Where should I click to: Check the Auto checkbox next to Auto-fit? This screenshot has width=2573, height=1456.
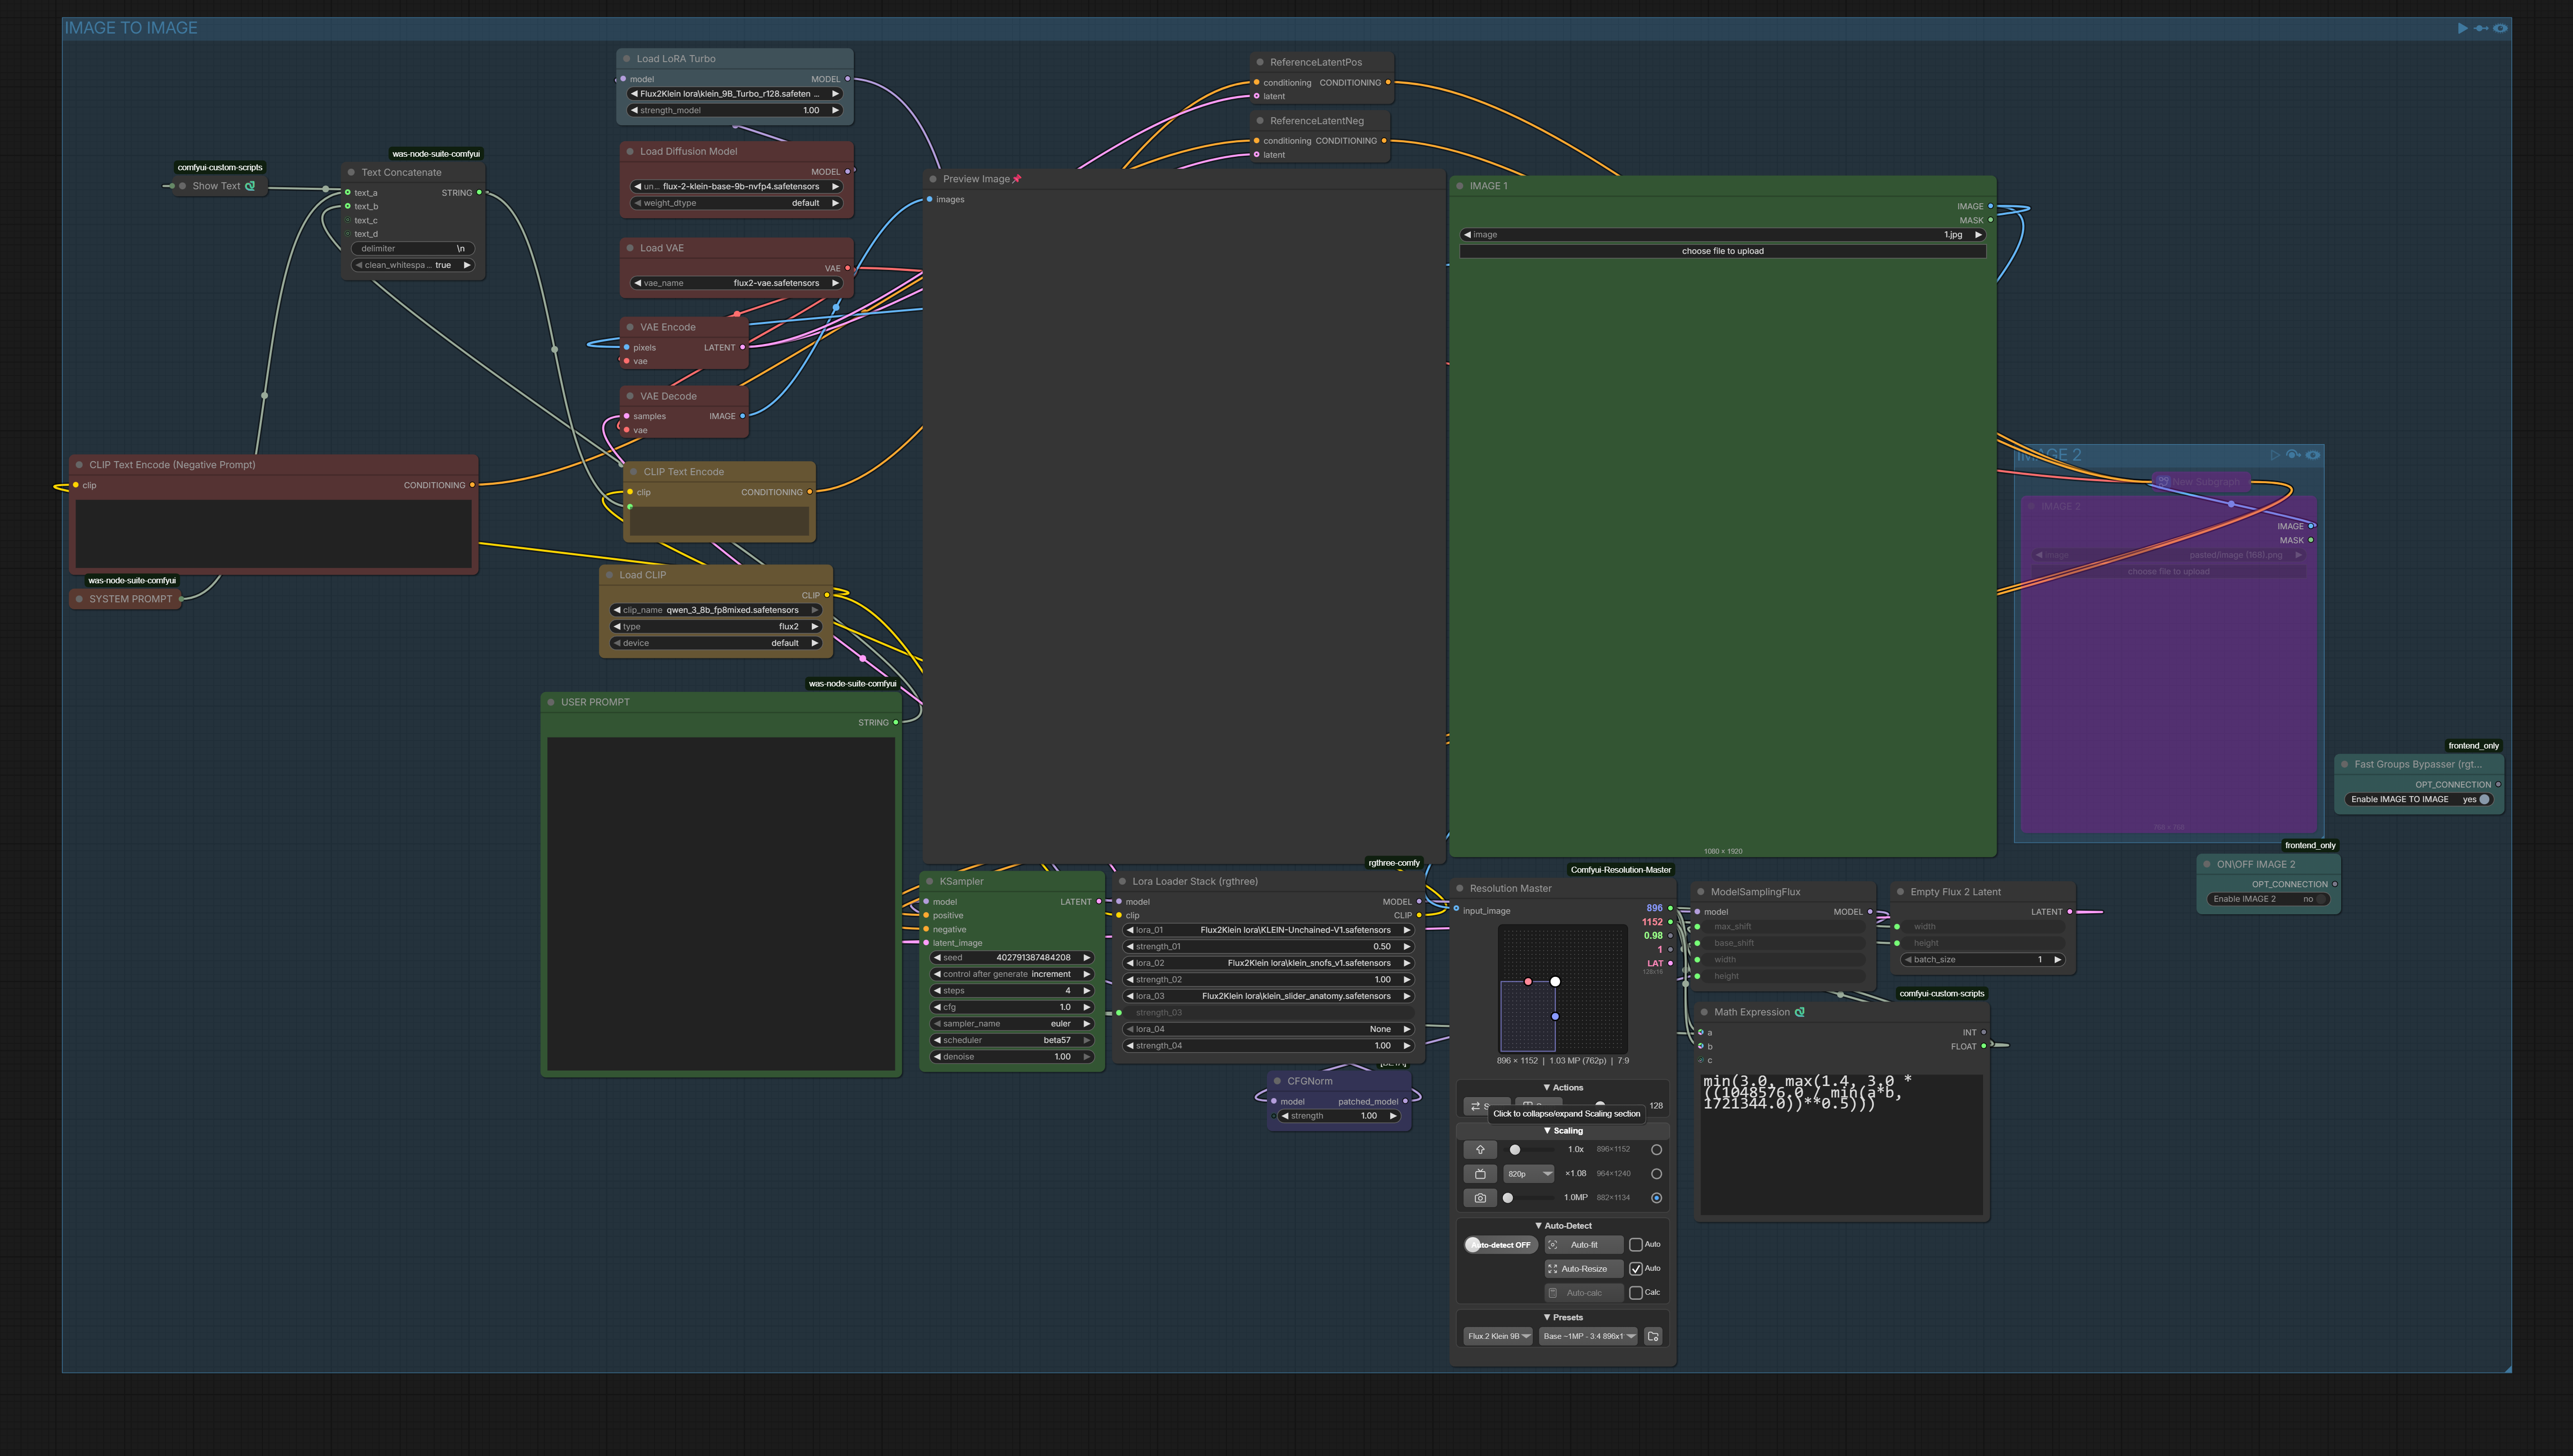click(1636, 1245)
